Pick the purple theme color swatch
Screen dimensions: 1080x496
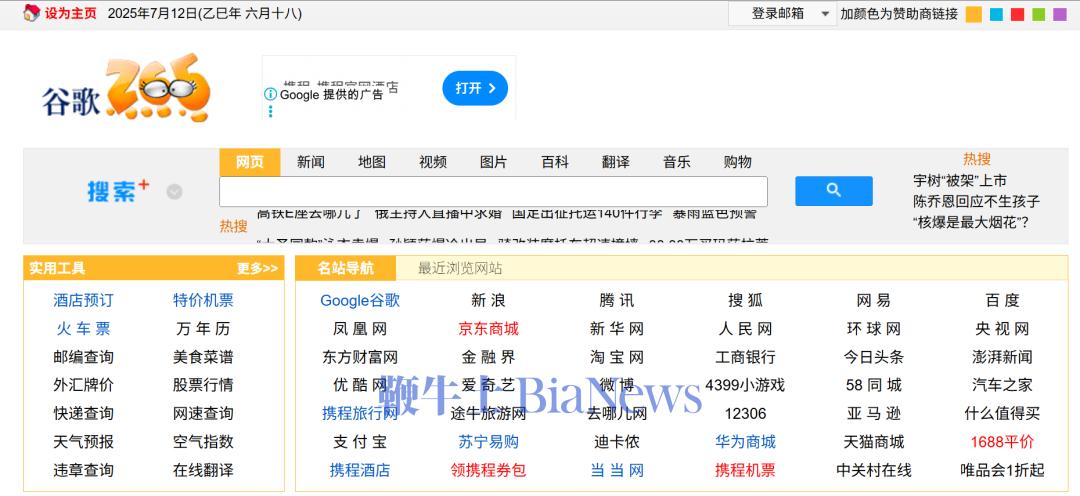(1060, 14)
